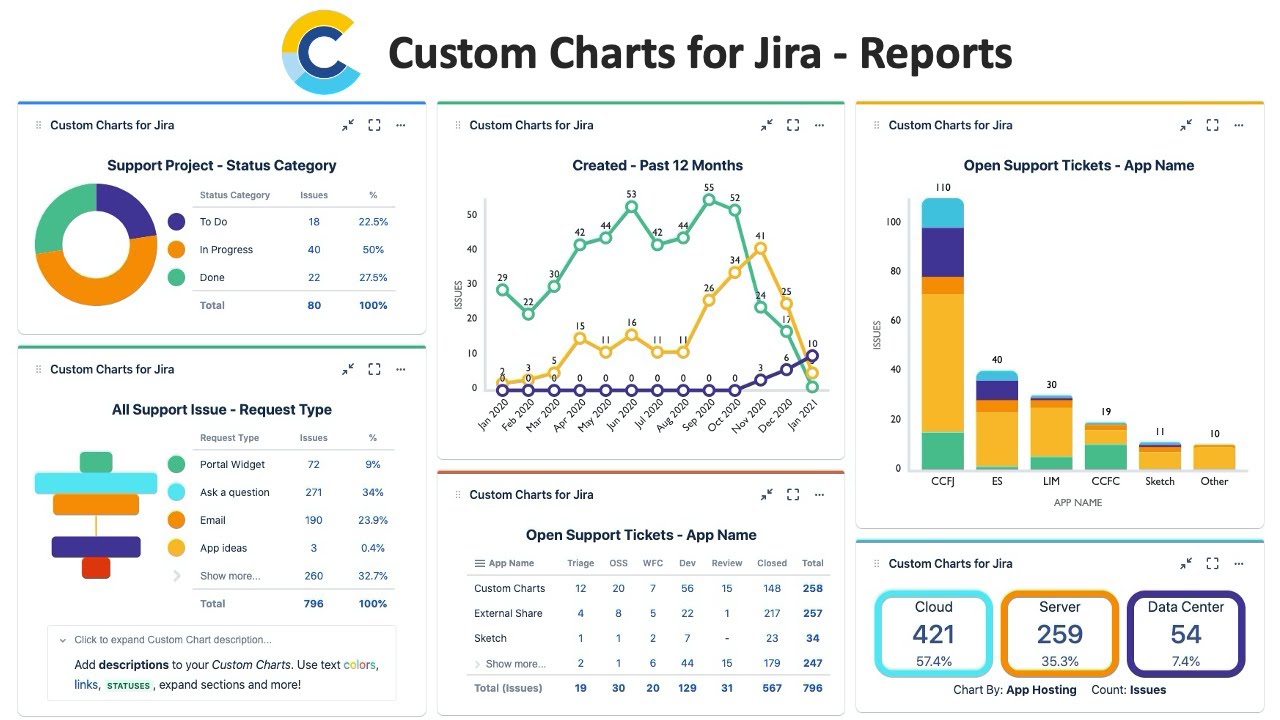Click the To Do issues count 18
The image size is (1280, 720).
(314, 222)
